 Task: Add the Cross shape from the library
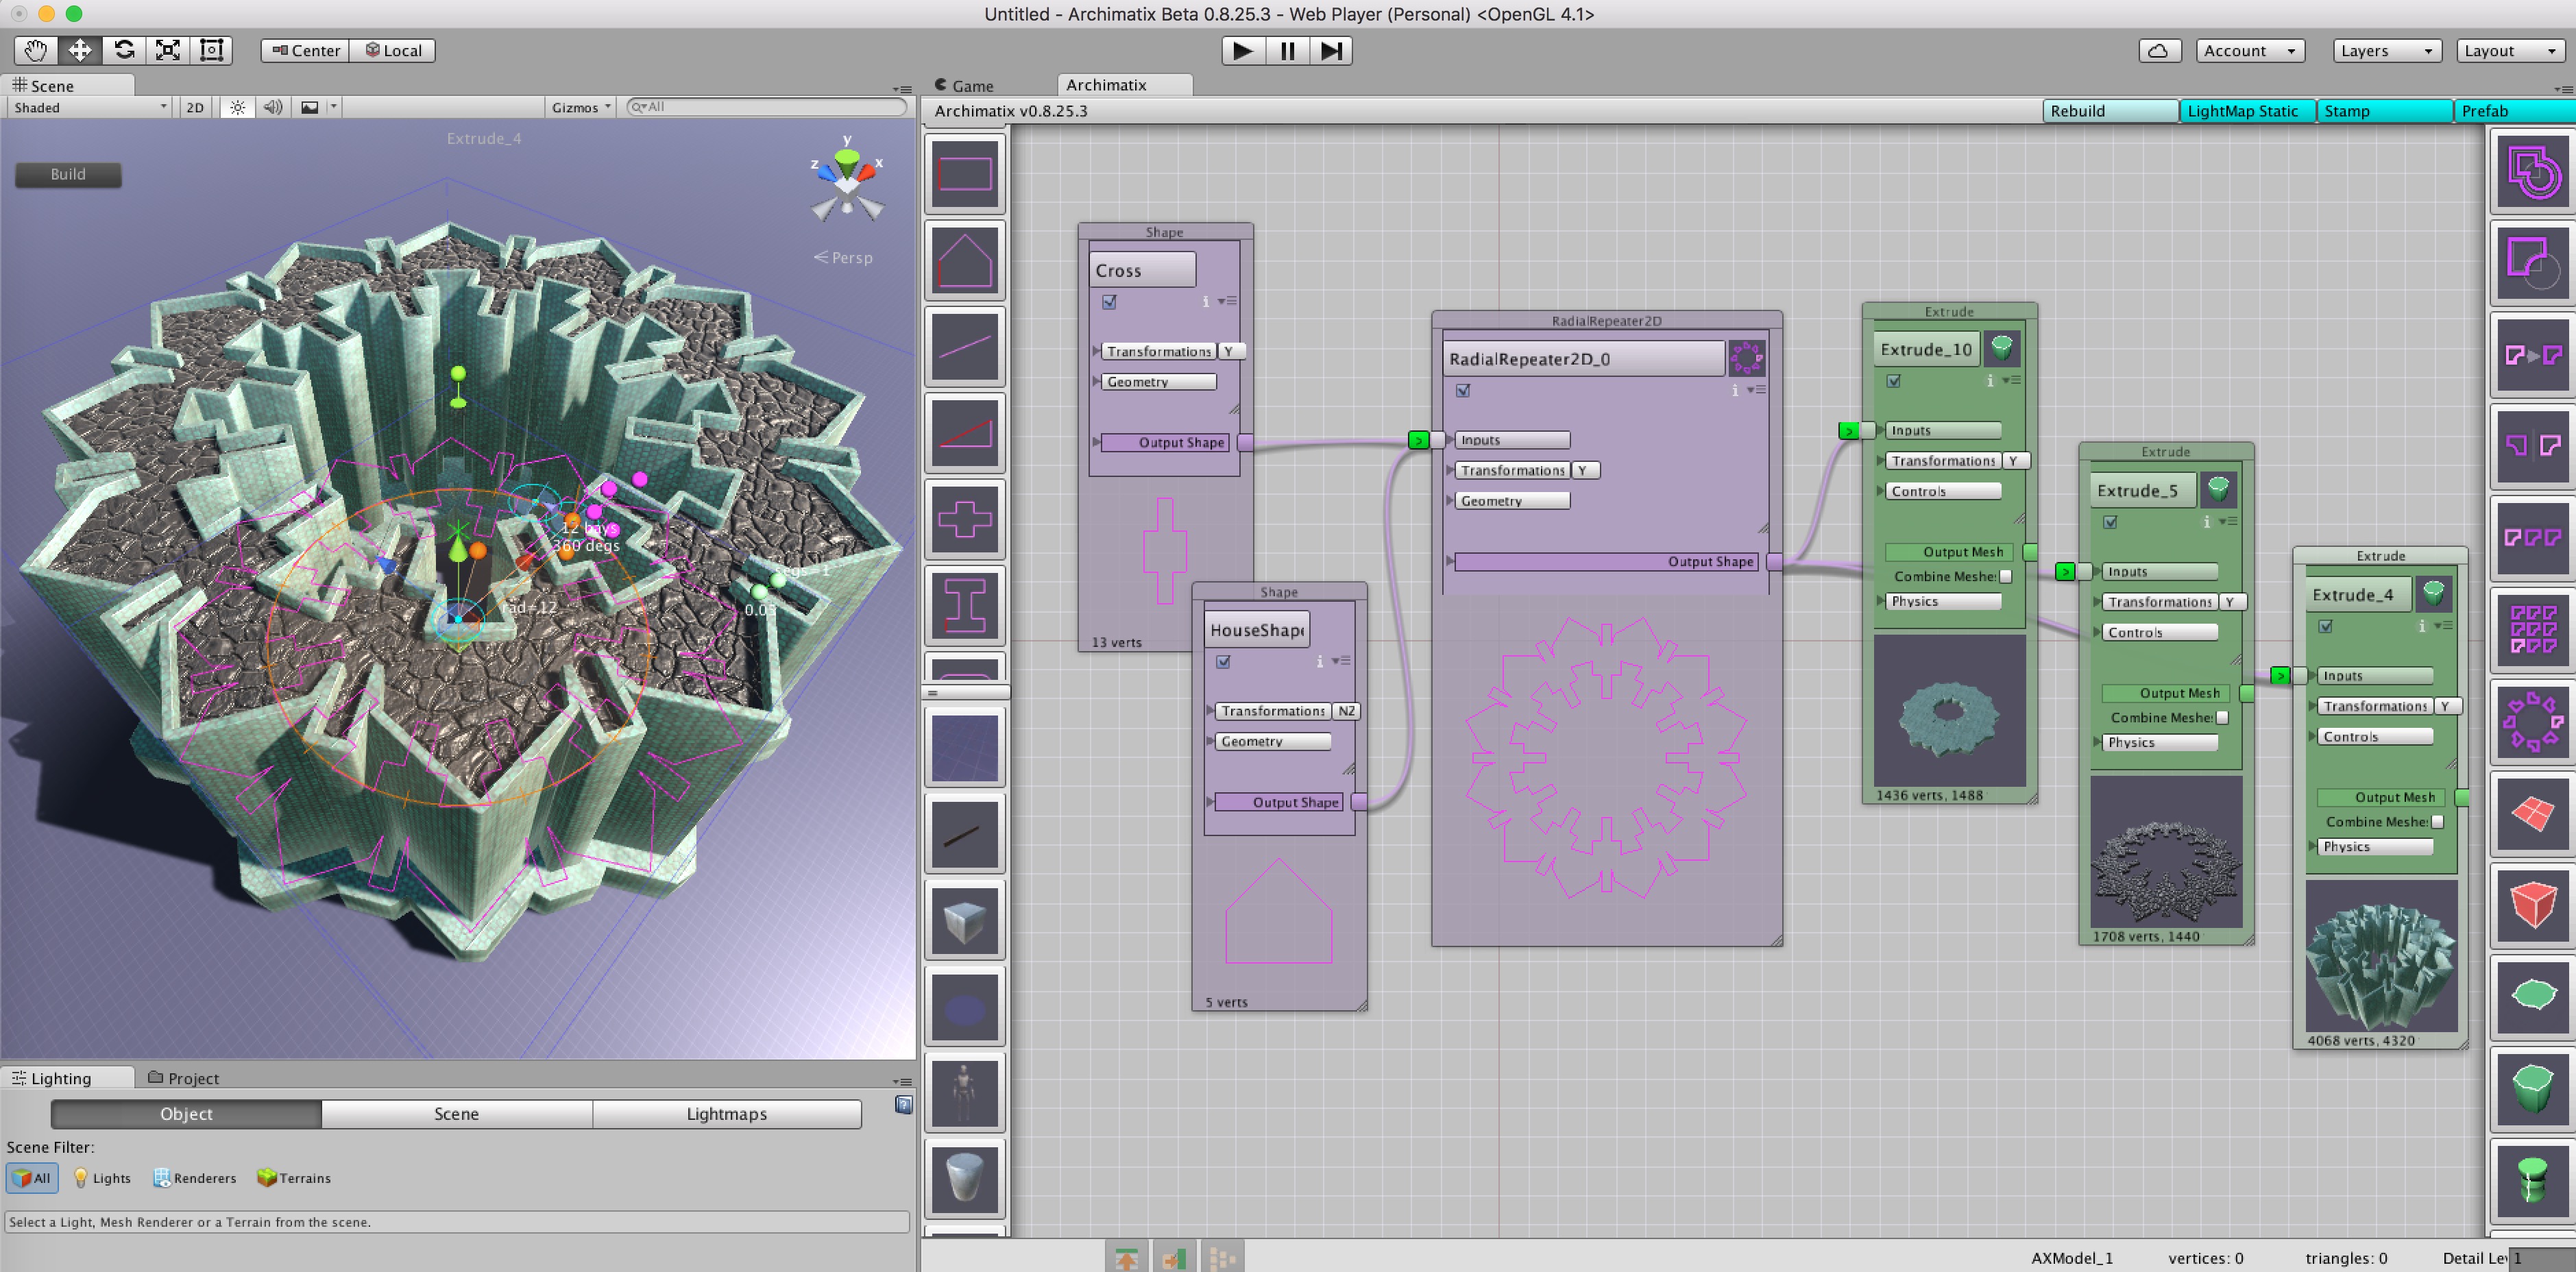(x=964, y=519)
